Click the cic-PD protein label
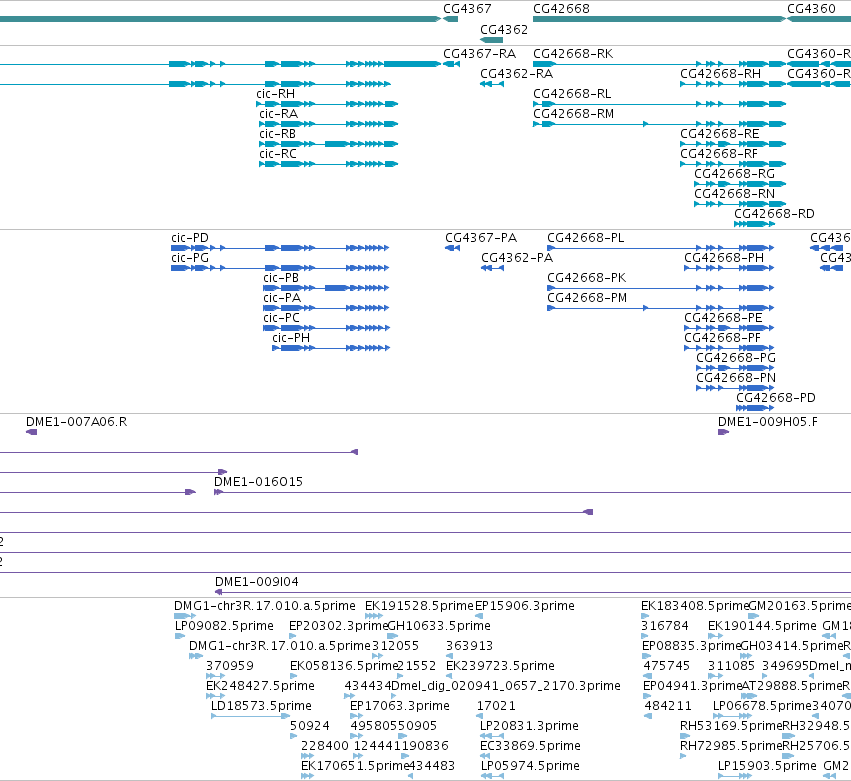Screen dimensions: 851x781 (x=190, y=238)
